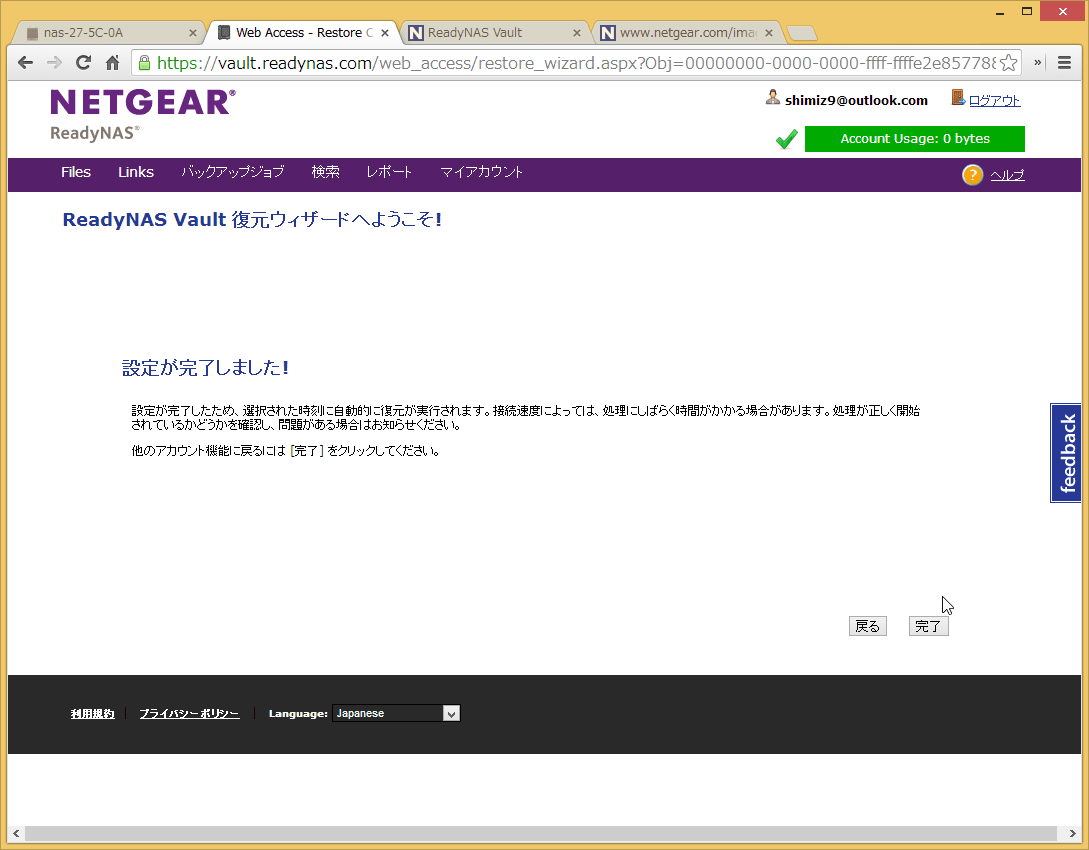Go to browser home page icon
The width and height of the screenshot is (1089, 850).
pyautogui.click(x=112, y=62)
